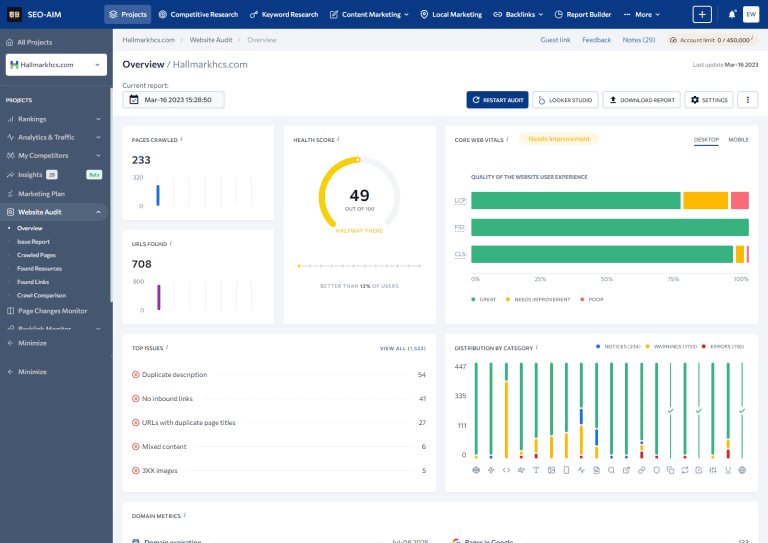The image size is (768, 543).
Task: Click the Duplicate description error icon
Action: pos(136,375)
